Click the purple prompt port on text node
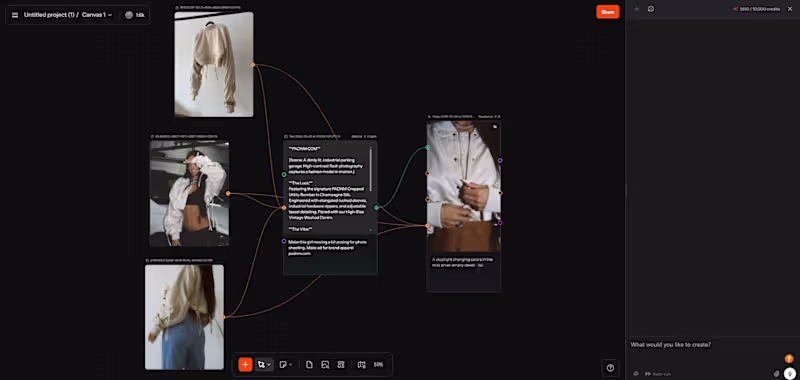 pos(284,241)
